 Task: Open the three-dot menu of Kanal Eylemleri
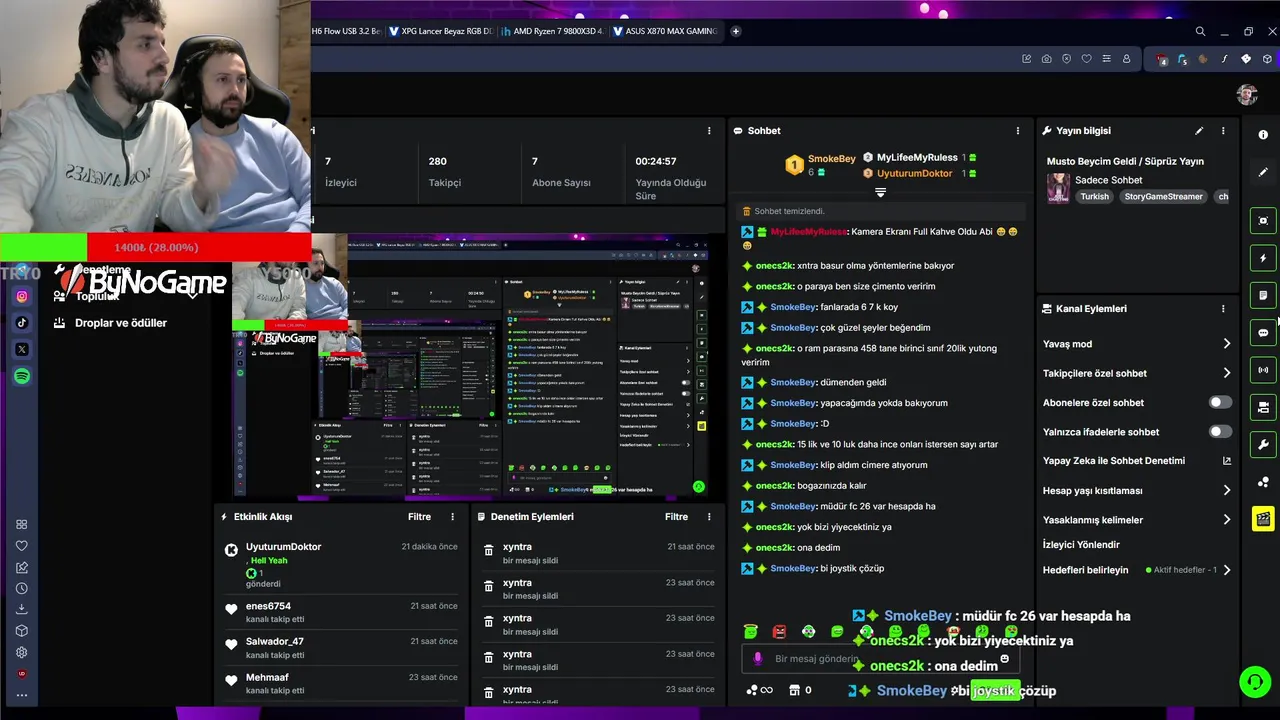(x=1223, y=309)
